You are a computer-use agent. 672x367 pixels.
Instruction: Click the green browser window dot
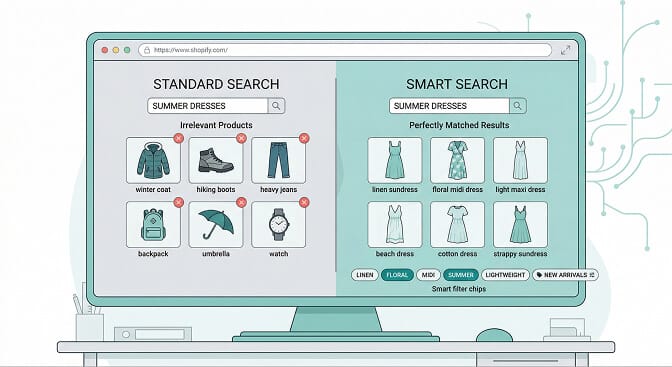127,50
